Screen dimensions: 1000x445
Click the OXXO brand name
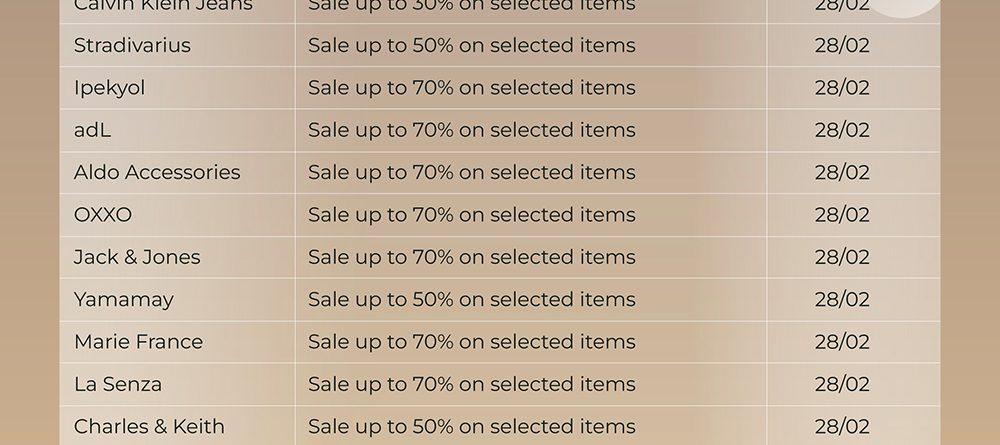tap(103, 215)
